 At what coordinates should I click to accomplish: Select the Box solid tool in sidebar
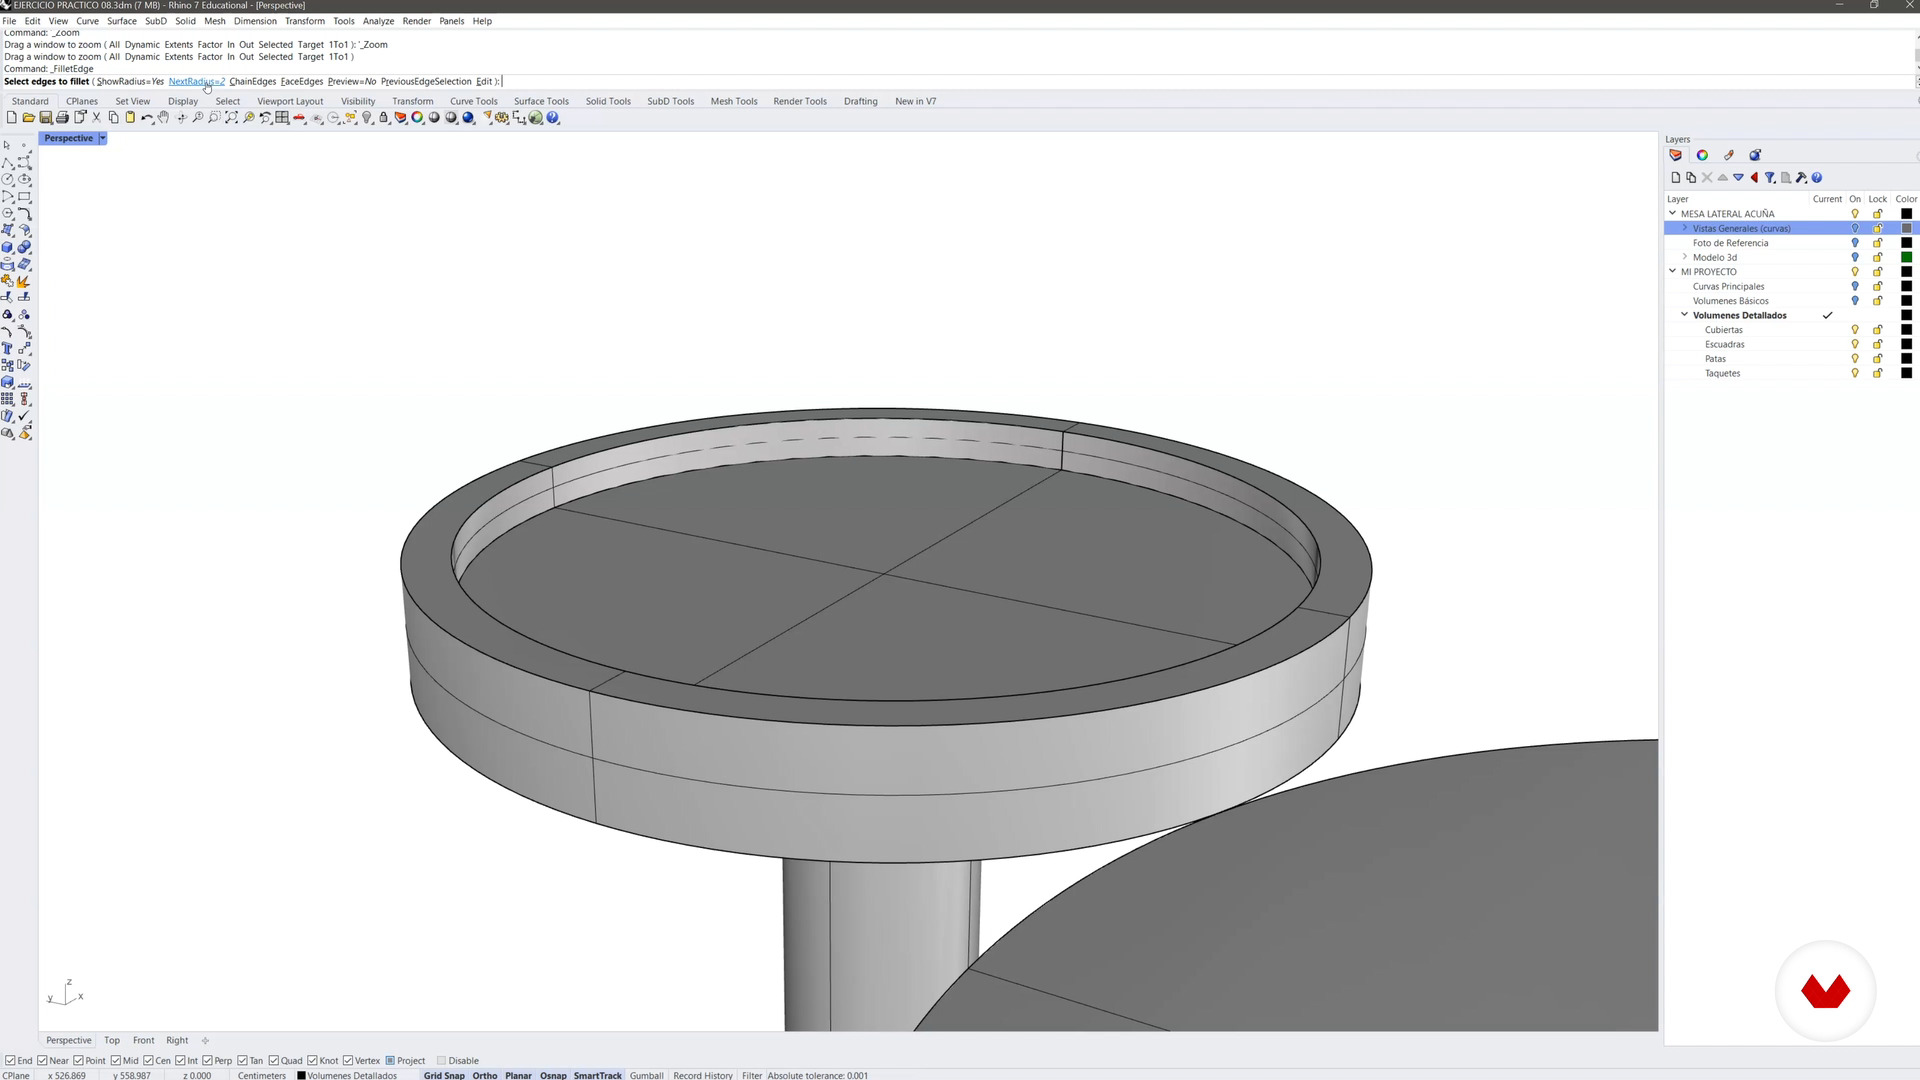(x=8, y=247)
